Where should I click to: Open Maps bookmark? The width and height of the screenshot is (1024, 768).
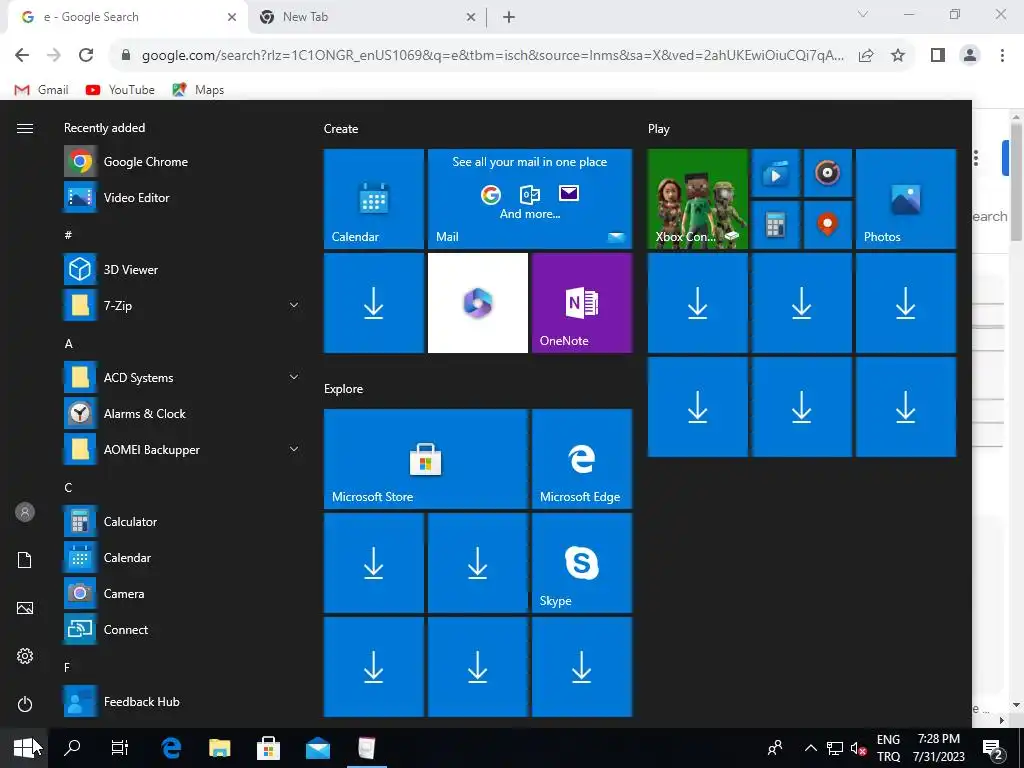[x=198, y=90]
